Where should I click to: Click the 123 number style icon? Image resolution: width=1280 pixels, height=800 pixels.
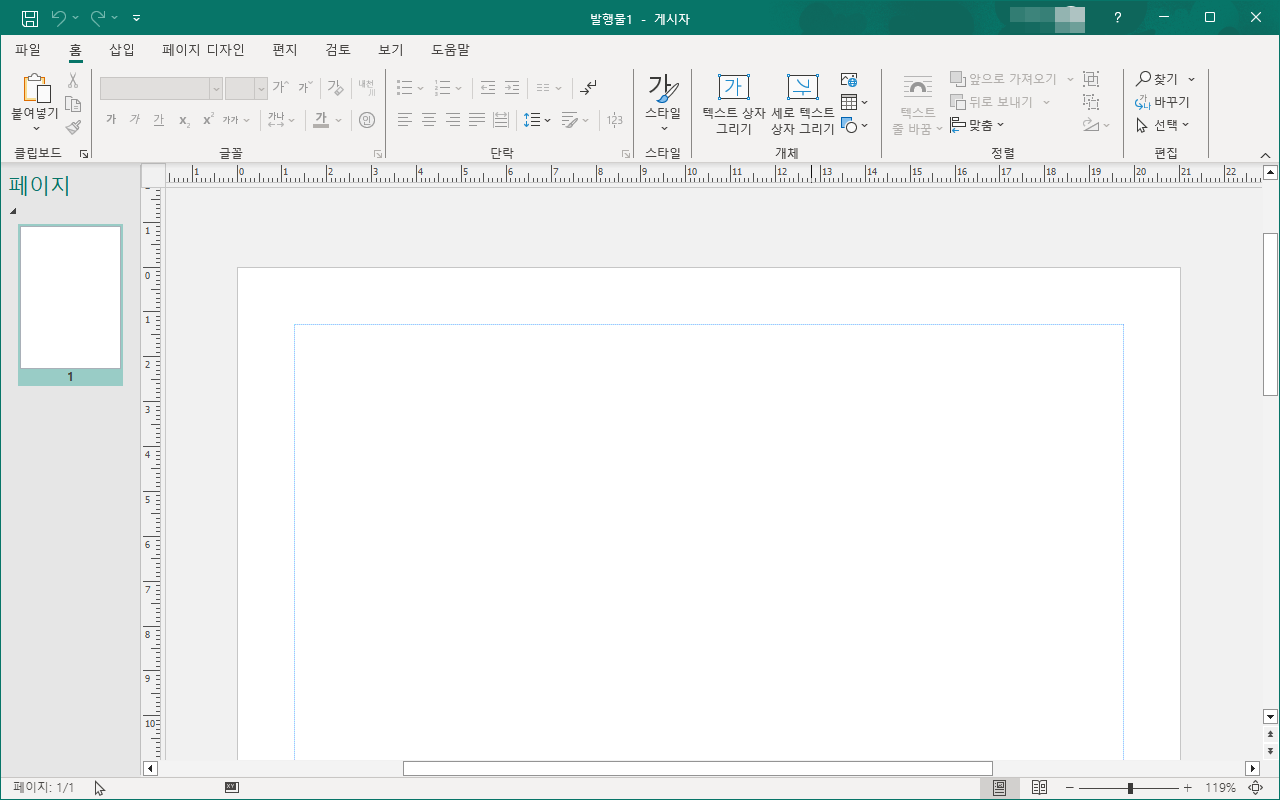coord(615,120)
